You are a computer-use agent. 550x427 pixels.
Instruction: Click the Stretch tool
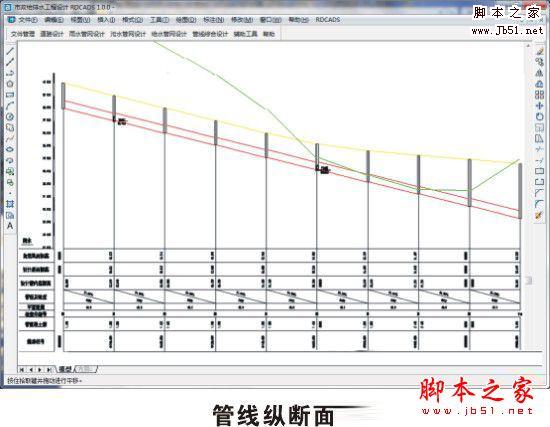click(x=539, y=138)
